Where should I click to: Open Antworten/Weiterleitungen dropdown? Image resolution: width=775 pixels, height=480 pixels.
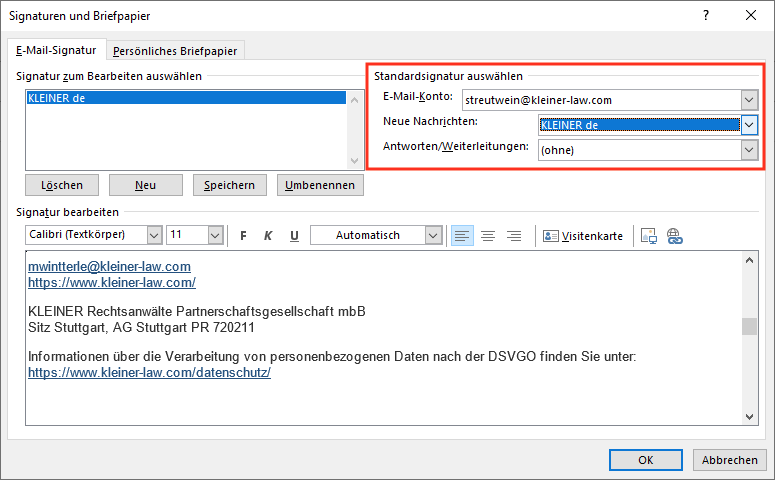(749, 150)
